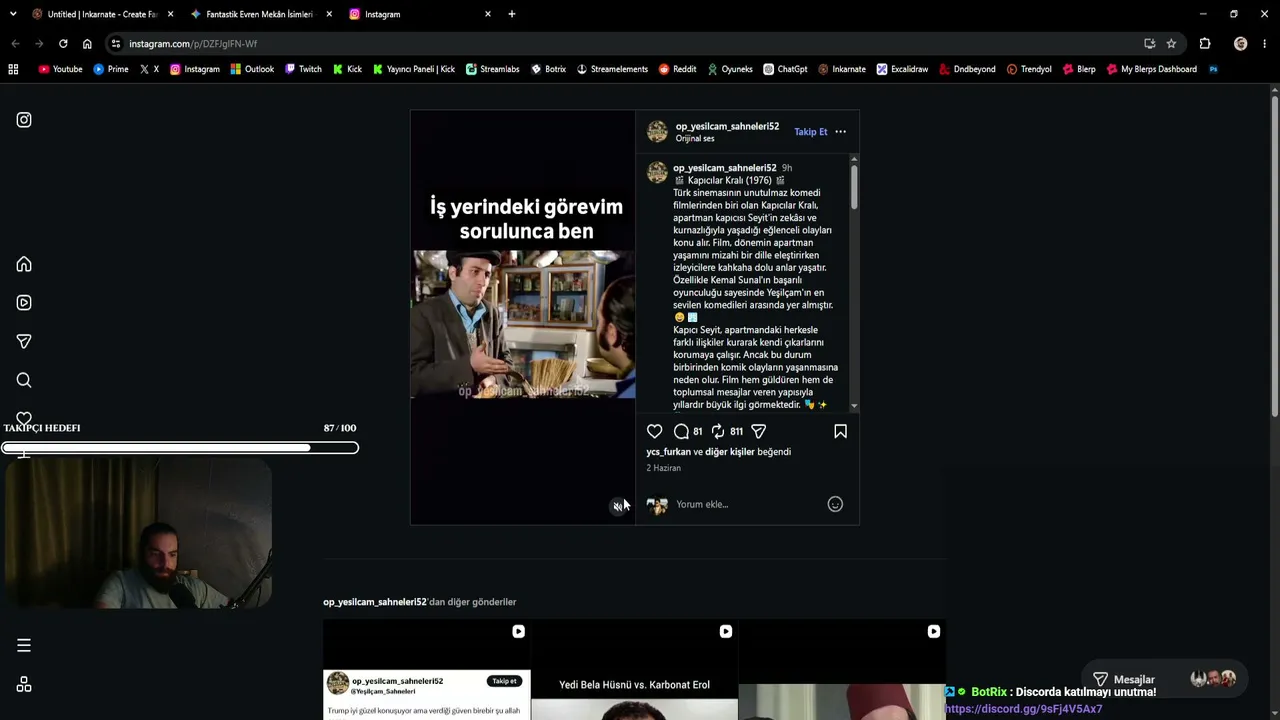
Task: Open the Reddit bookmark
Action: coord(677,69)
